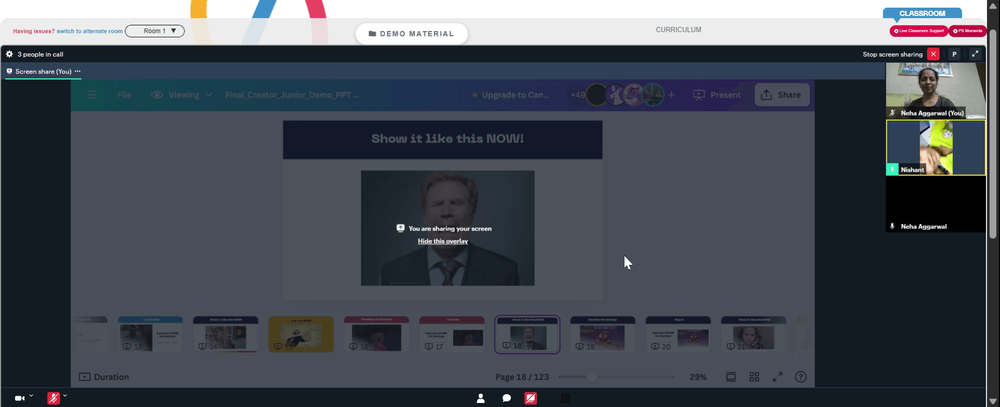Open the Room 1 dropdown
The height and width of the screenshot is (407, 1000).
155,31
